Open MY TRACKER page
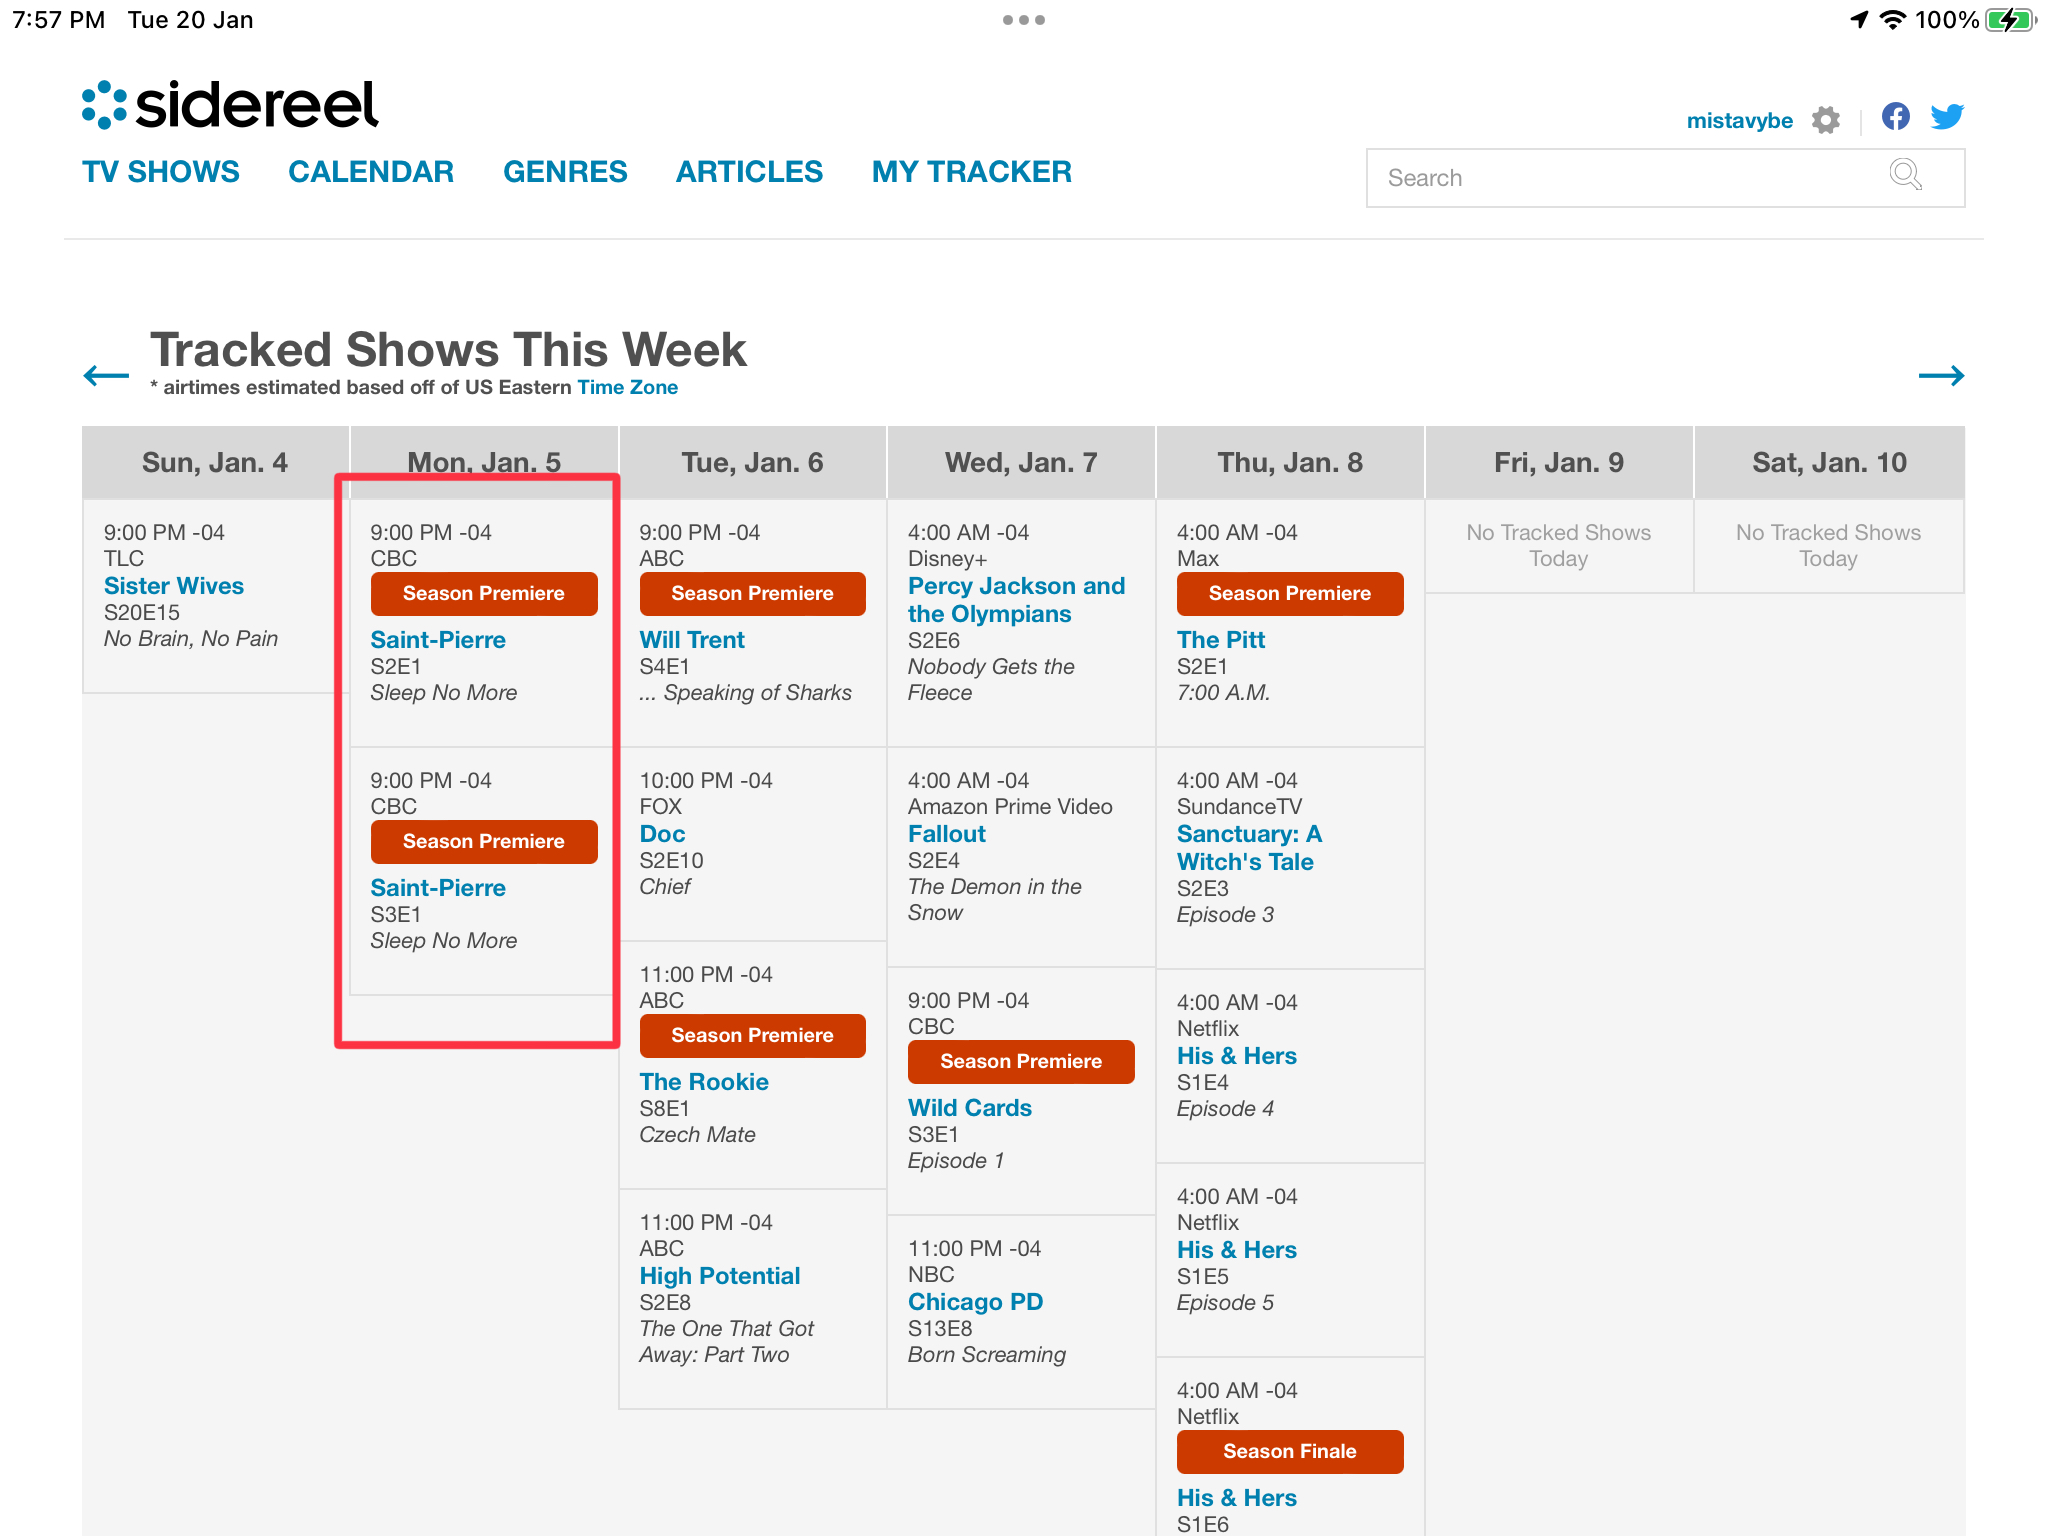Viewport: 2048px width, 1536px height. click(971, 172)
